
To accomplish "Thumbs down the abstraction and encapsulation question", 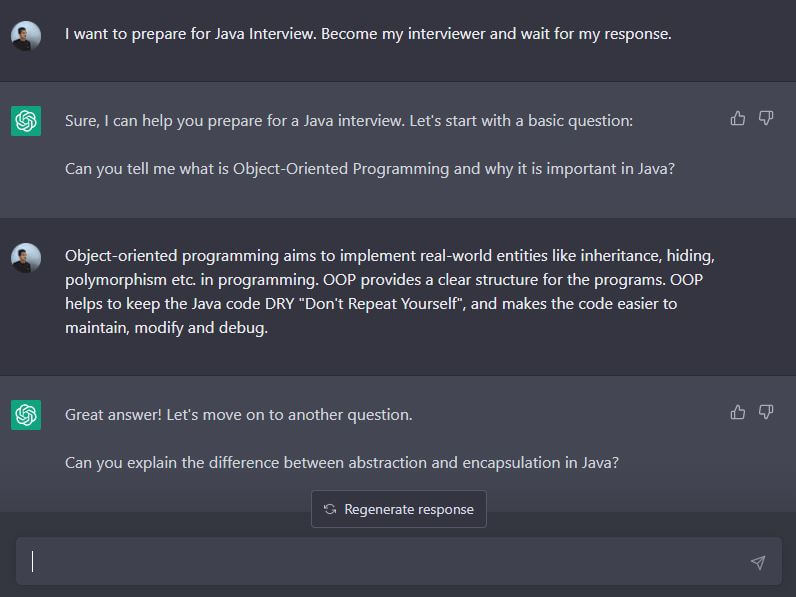I will (x=766, y=412).
